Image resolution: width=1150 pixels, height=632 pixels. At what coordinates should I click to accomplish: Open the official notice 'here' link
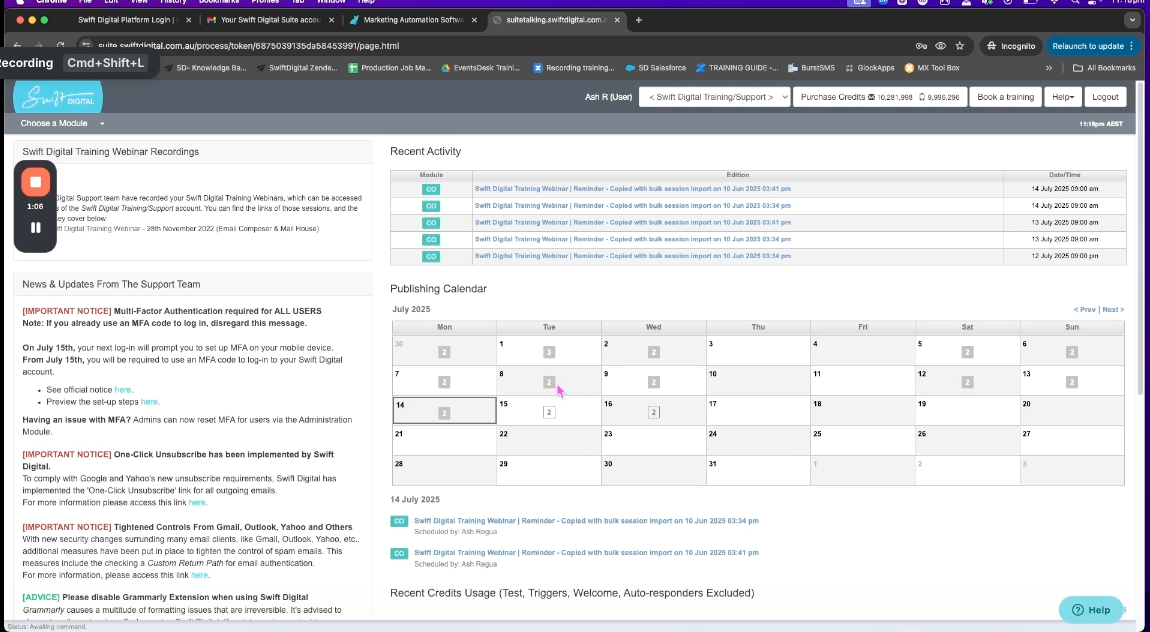(x=122, y=390)
